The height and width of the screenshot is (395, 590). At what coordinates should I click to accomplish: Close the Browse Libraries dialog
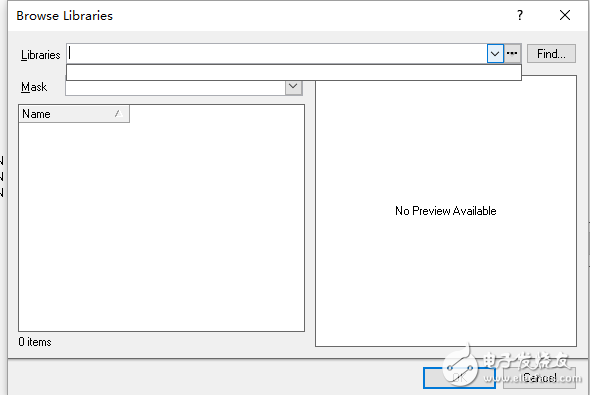565,15
